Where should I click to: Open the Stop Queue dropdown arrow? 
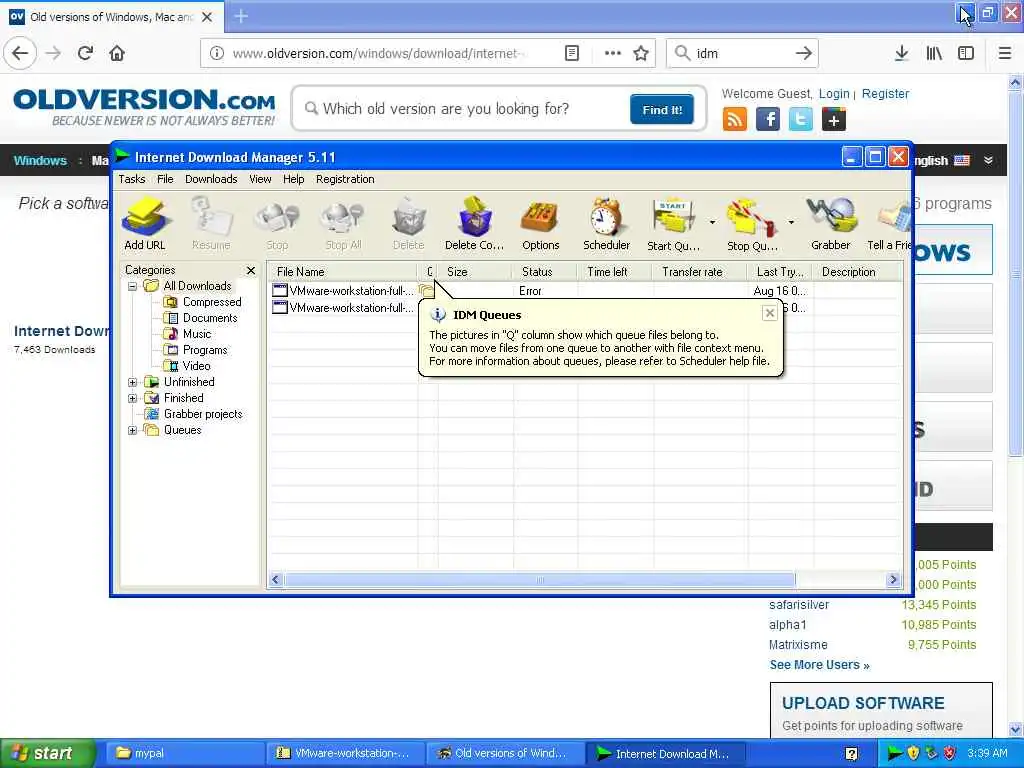click(x=791, y=223)
